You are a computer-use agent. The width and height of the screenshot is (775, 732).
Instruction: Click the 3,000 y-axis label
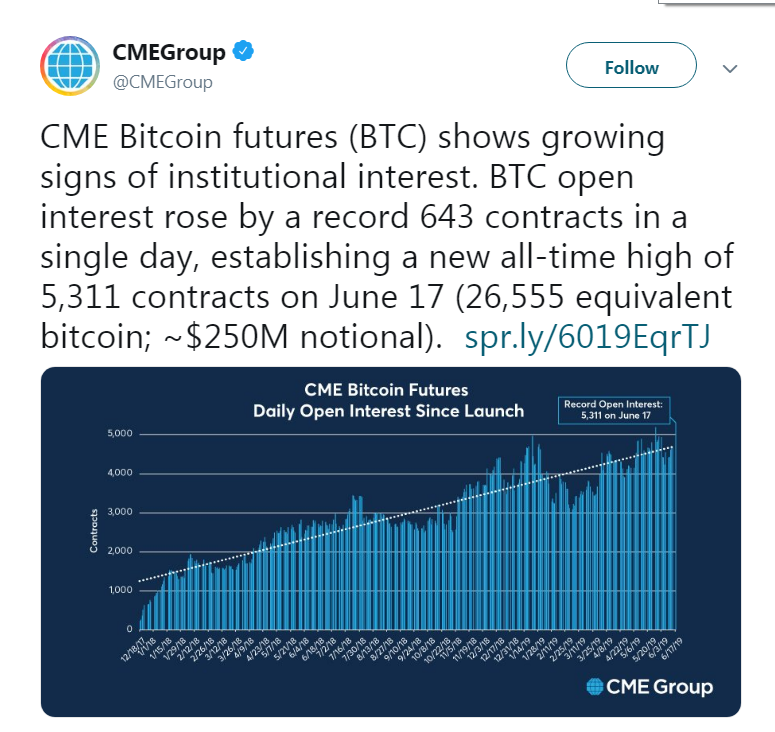[121, 512]
